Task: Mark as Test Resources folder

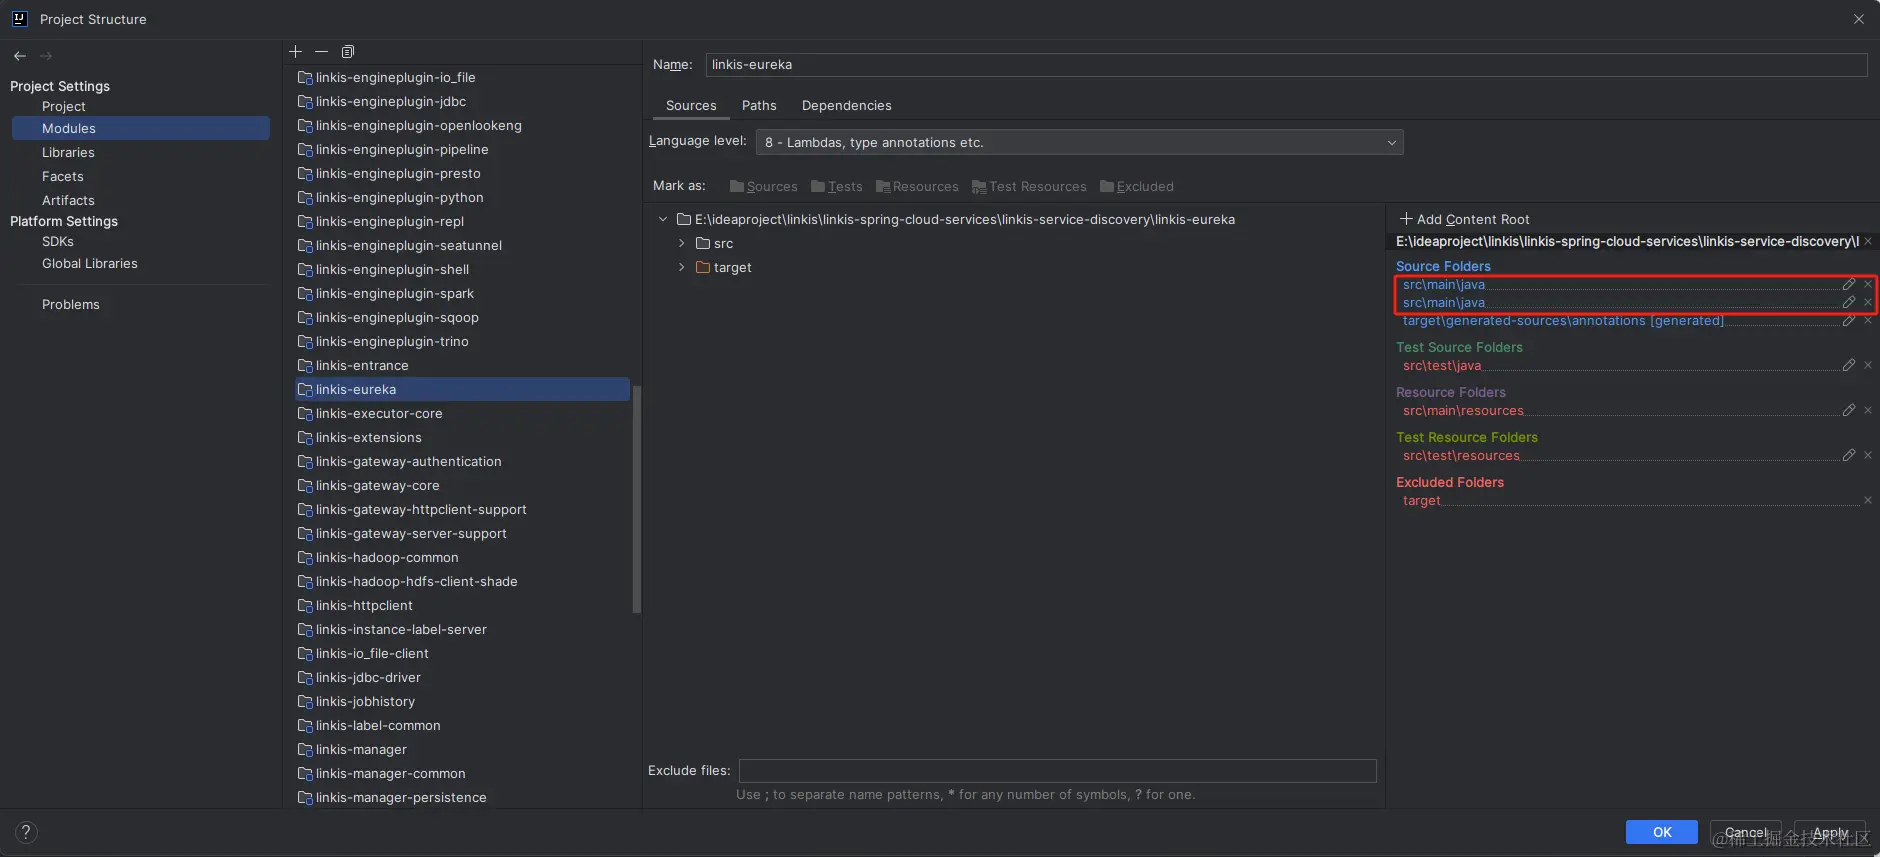Action: click(x=1029, y=186)
